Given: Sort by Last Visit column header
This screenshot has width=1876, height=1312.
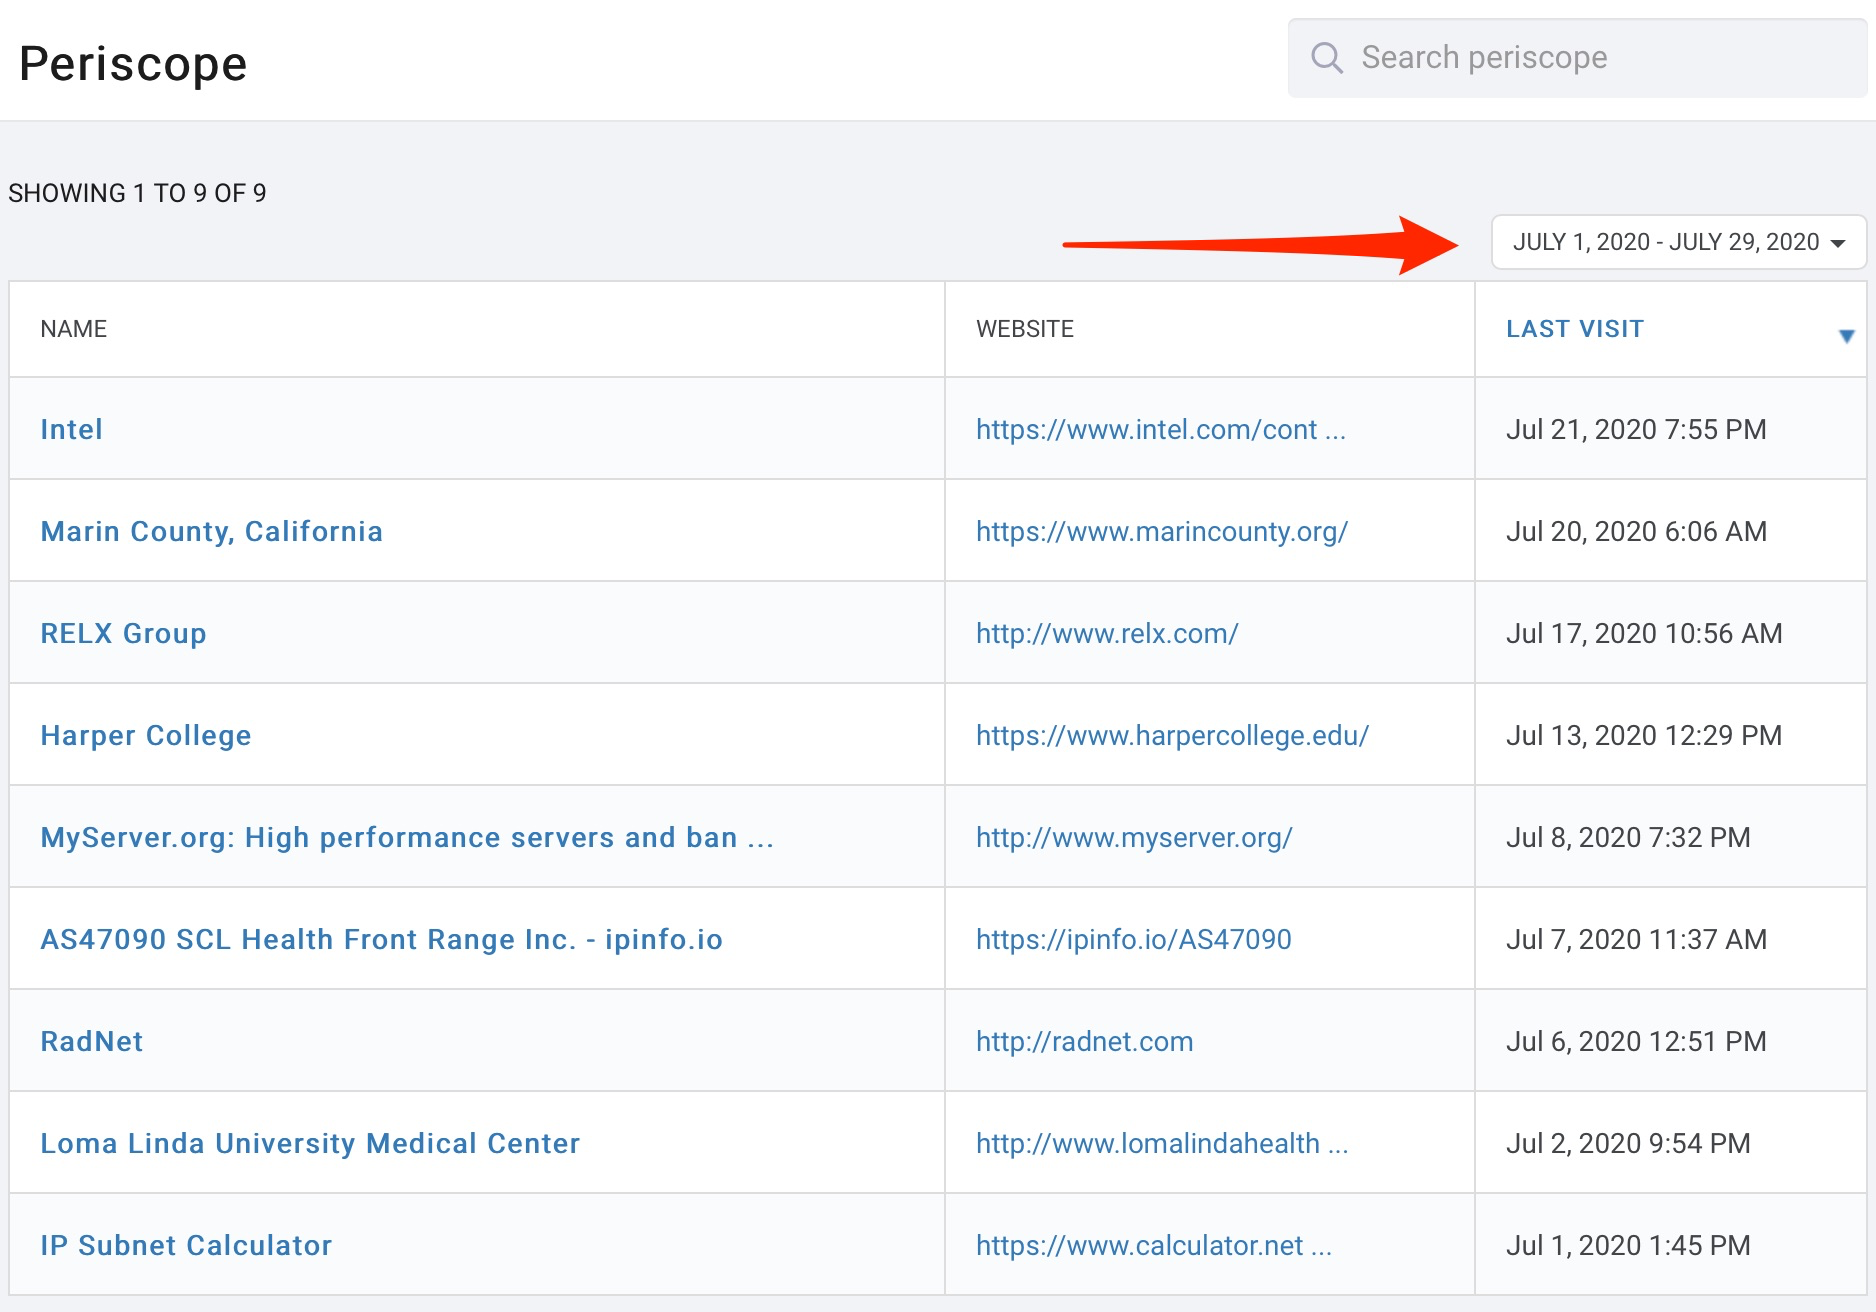Looking at the screenshot, I should click(x=1574, y=329).
